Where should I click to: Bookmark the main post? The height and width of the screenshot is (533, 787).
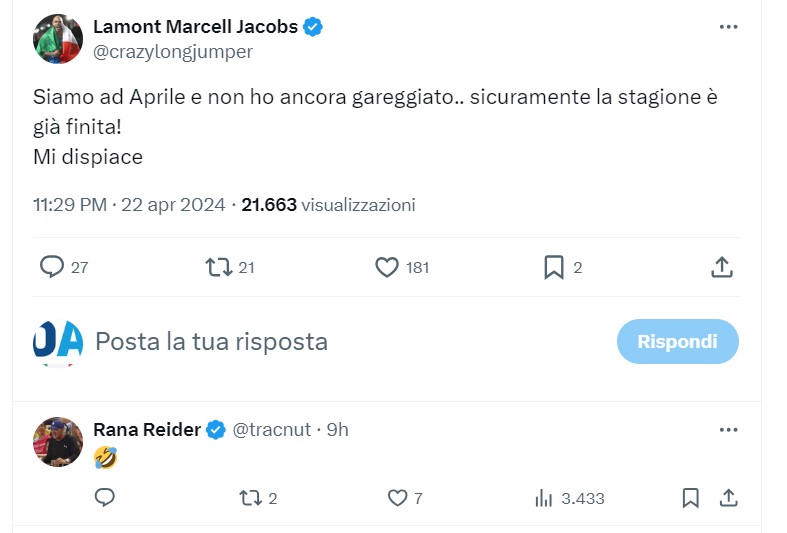(553, 267)
